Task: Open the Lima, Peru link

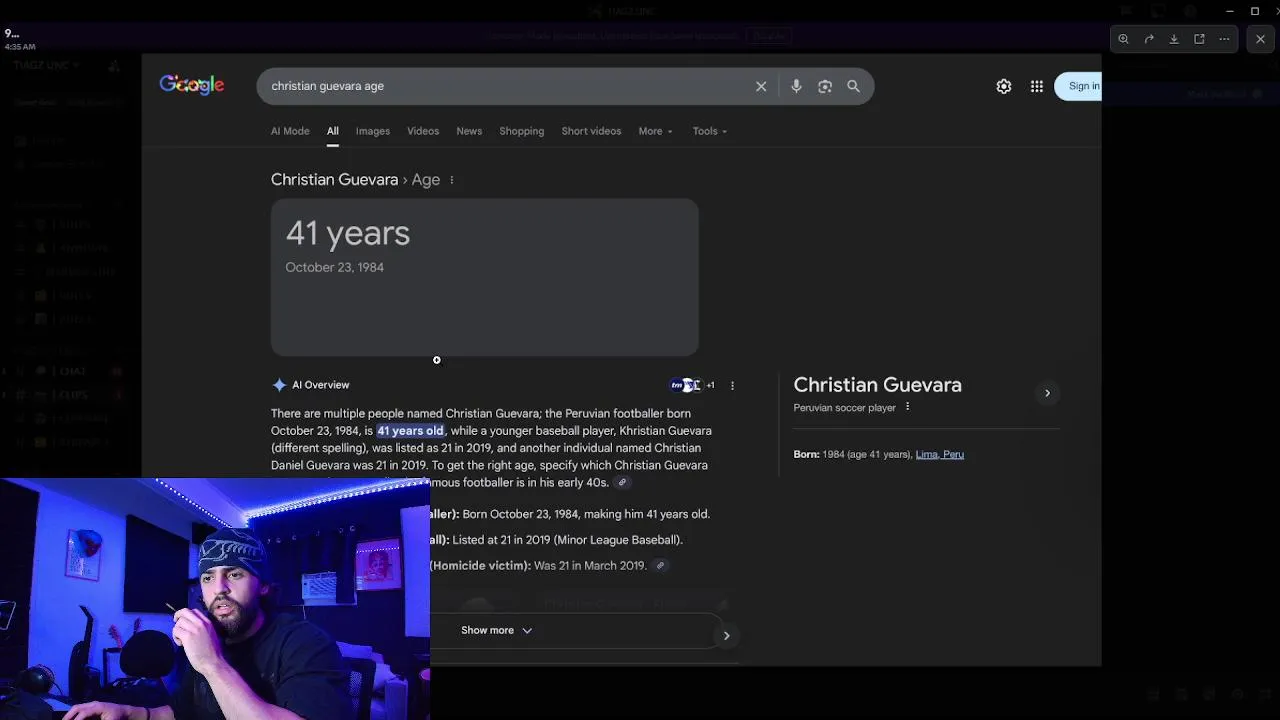Action: [x=939, y=454]
